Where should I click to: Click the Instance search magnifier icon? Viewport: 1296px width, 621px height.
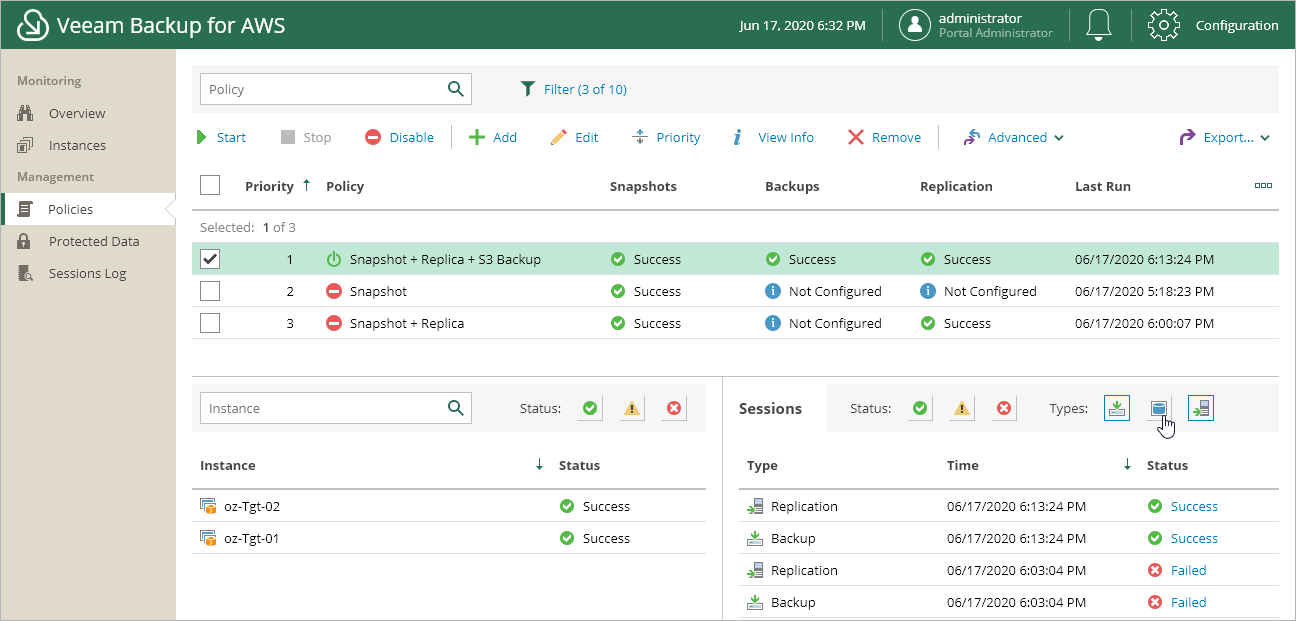coord(456,408)
